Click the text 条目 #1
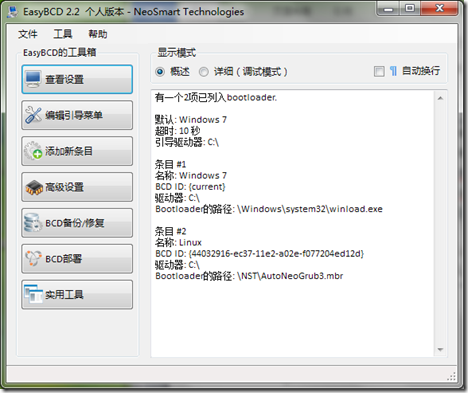468x393 pixels. click(170, 164)
